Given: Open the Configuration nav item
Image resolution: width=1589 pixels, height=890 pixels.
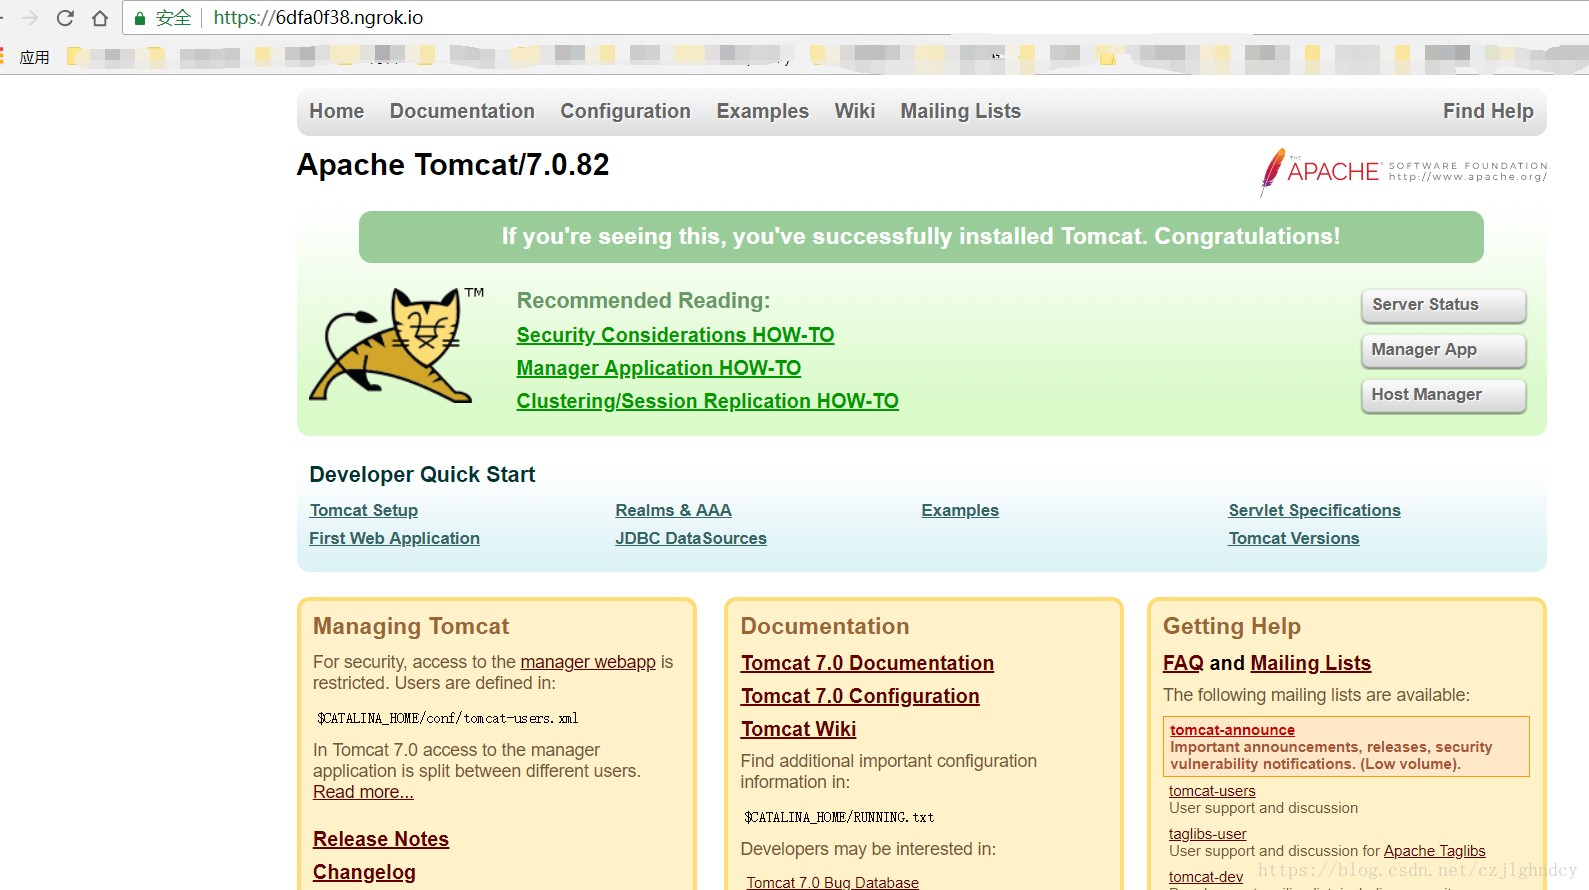Looking at the screenshot, I should click(625, 111).
